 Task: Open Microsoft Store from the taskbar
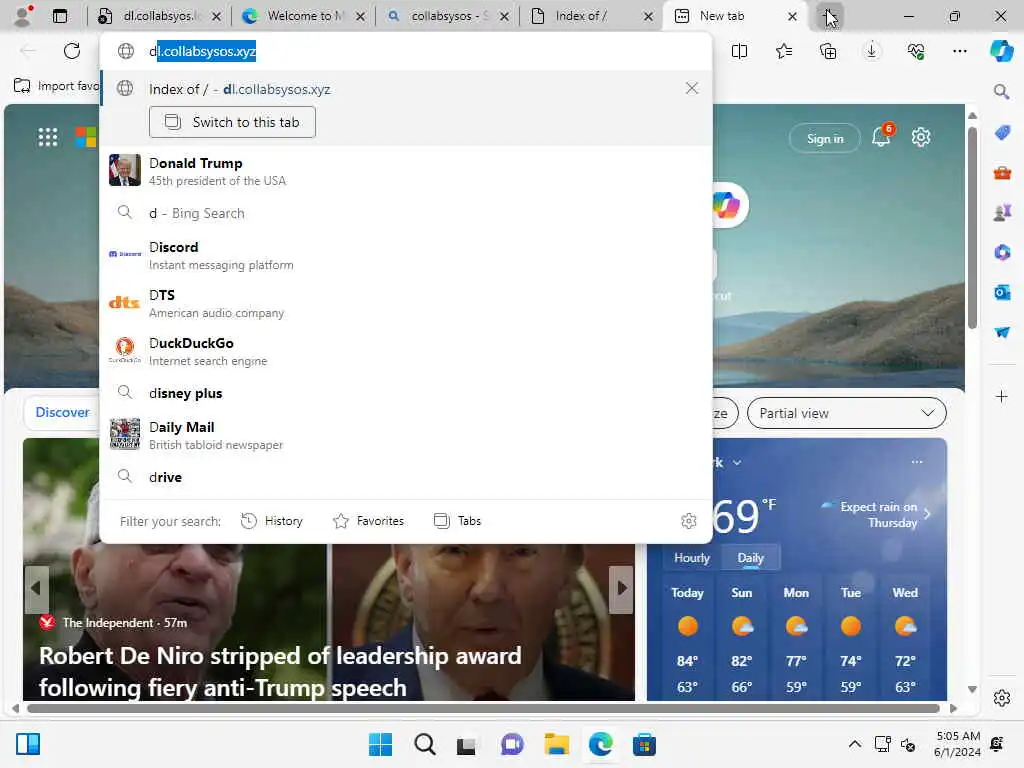coord(644,744)
